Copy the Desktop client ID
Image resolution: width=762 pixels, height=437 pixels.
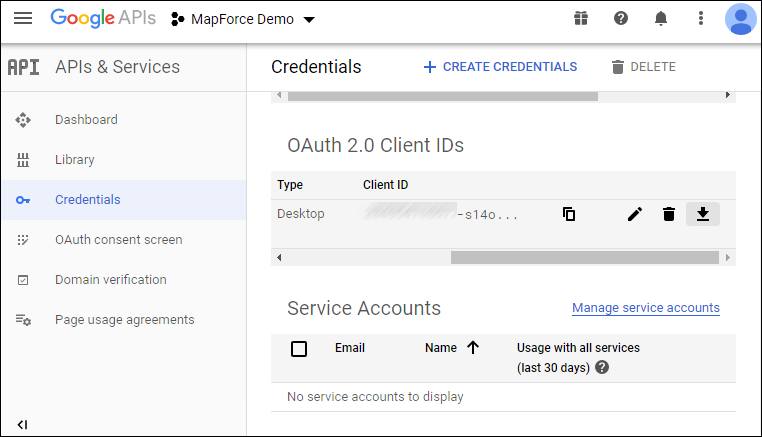click(569, 214)
